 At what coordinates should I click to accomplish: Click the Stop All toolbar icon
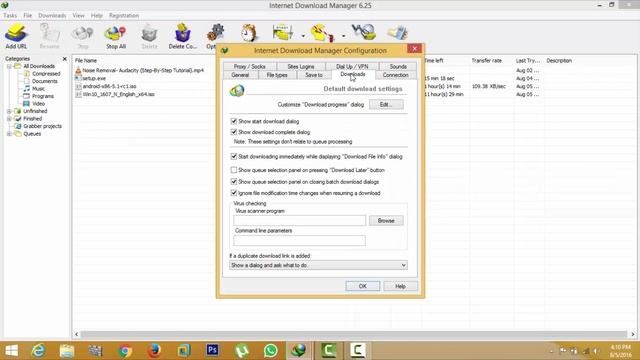[x=116, y=36]
